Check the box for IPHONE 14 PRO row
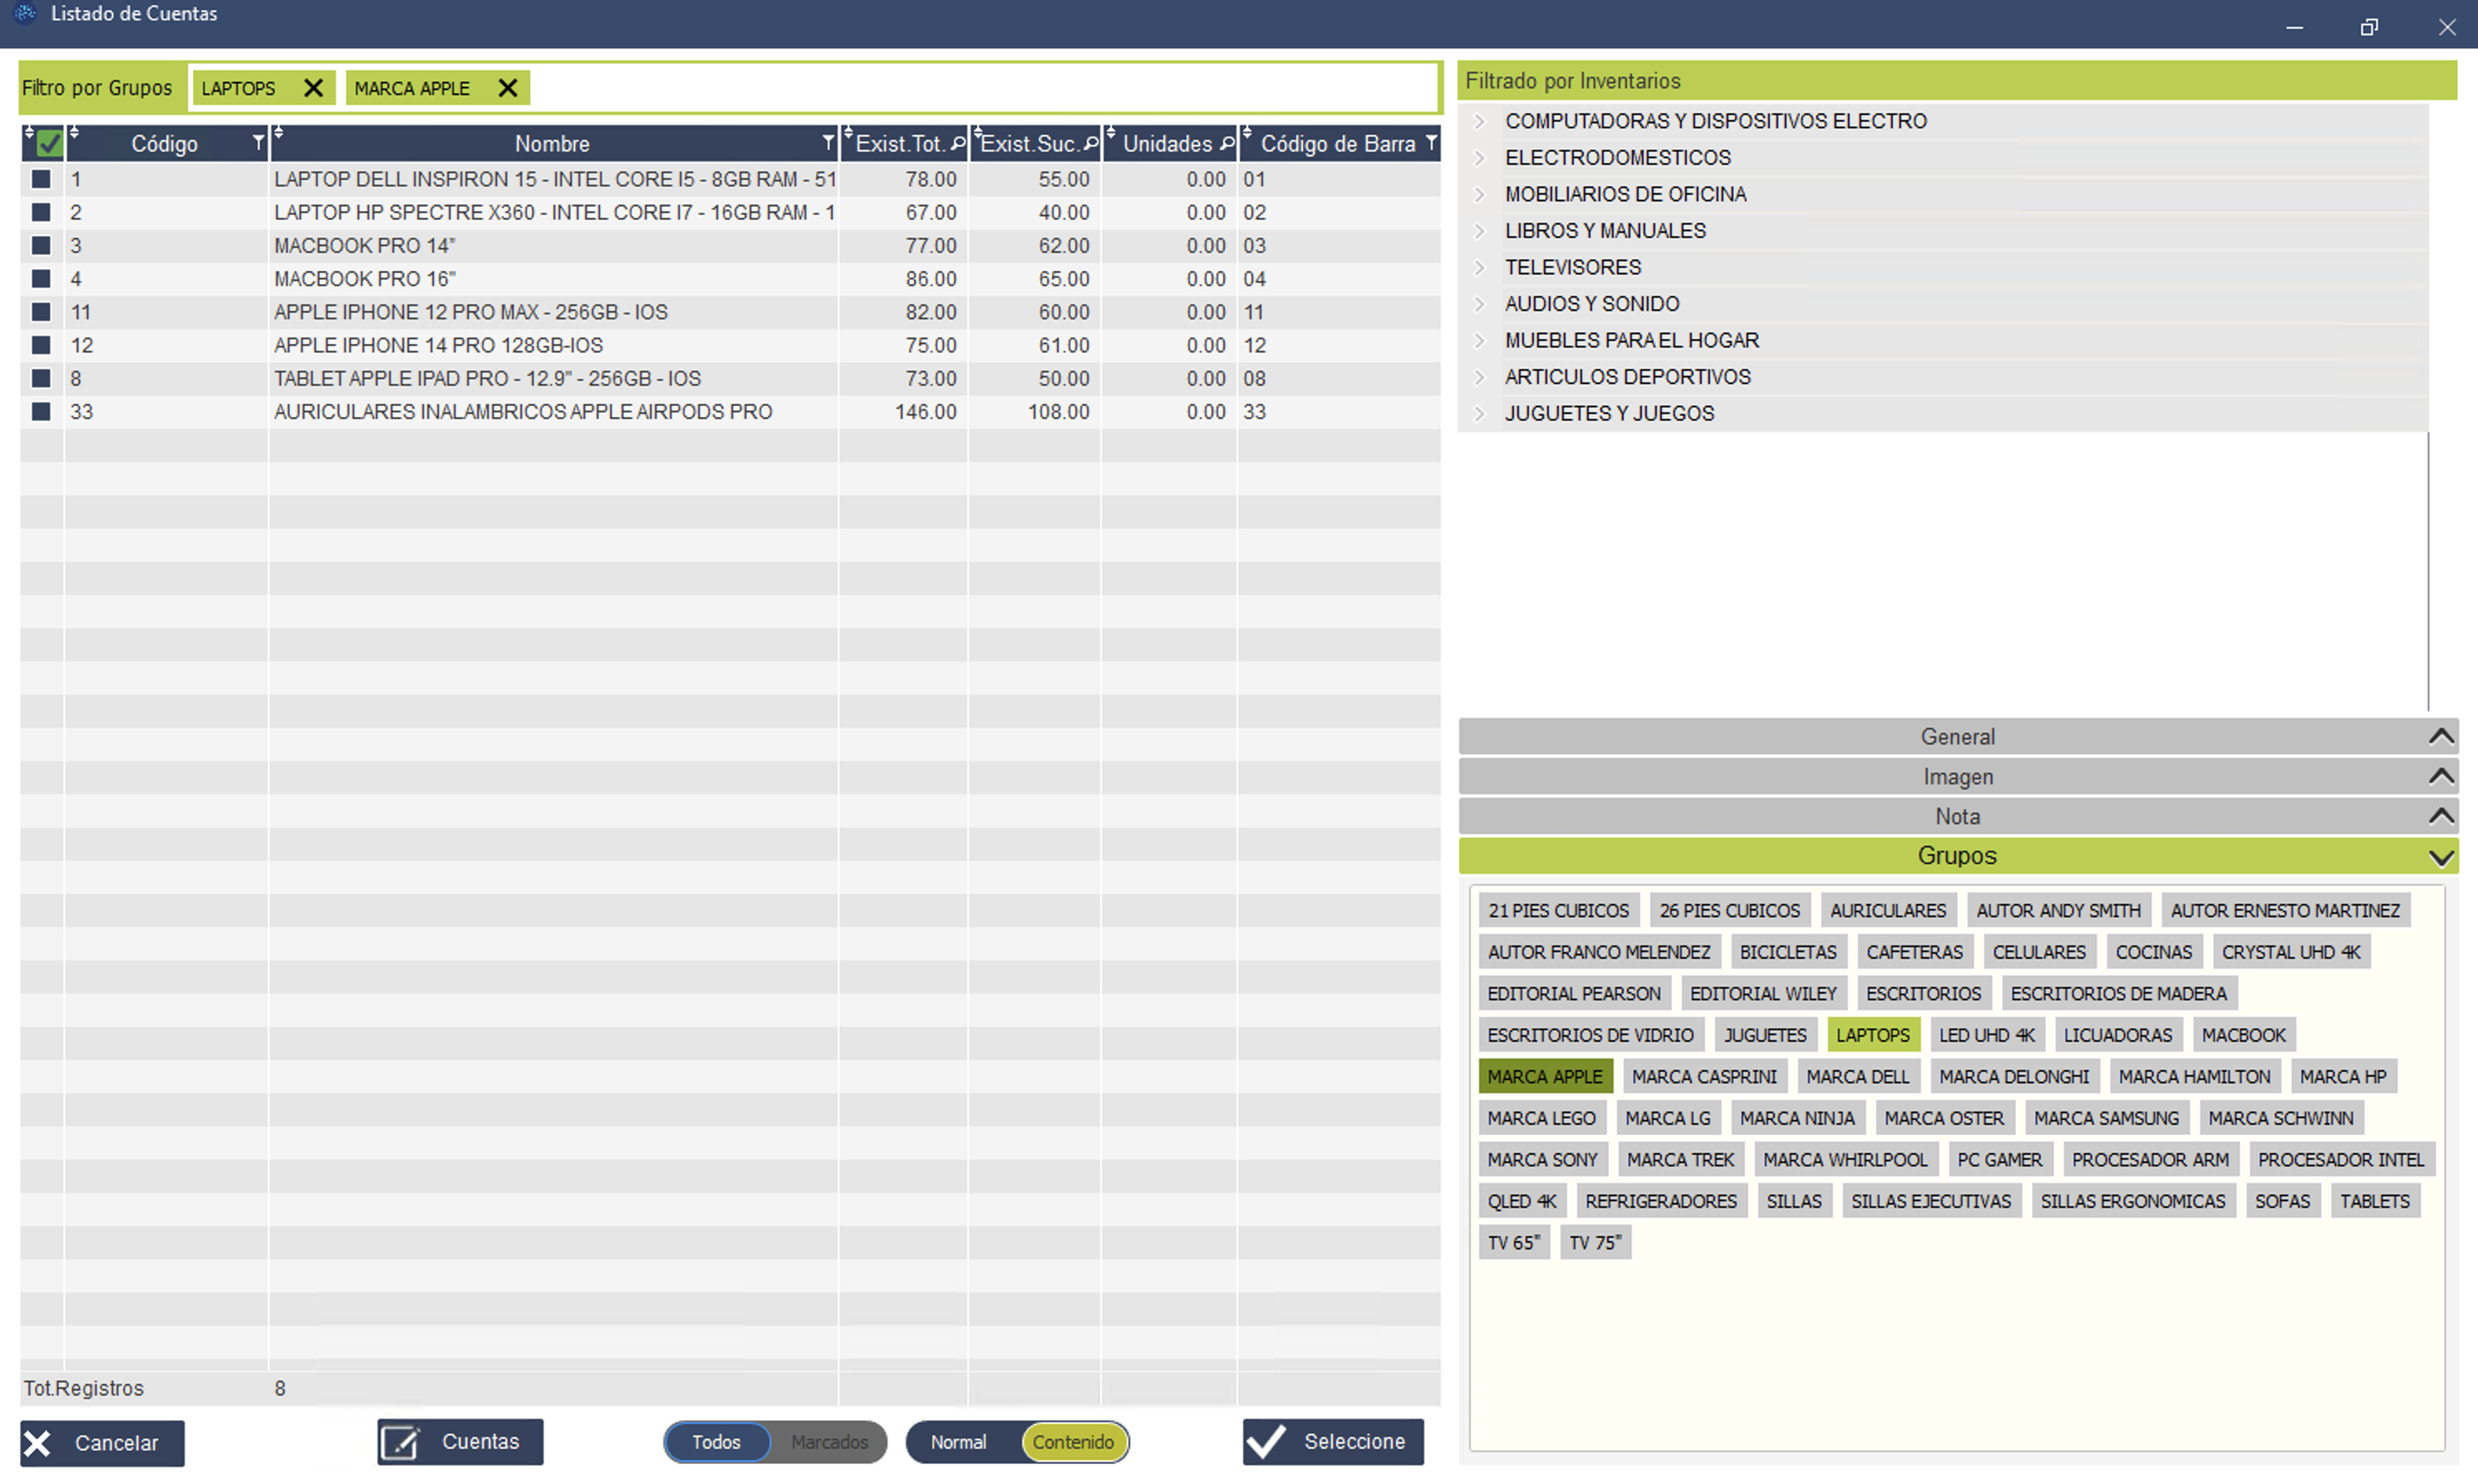The width and height of the screenshot is (2478, 1484). click(41, 345)
